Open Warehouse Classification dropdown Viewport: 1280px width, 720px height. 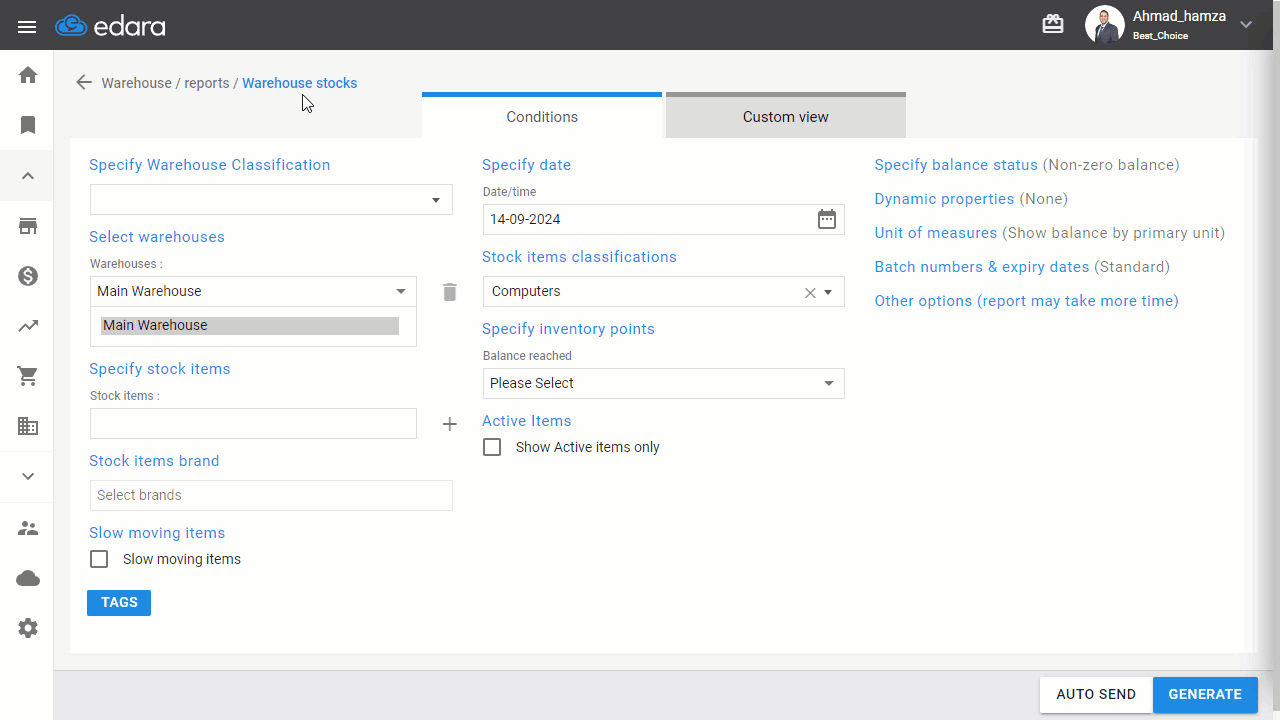[271, 200]
